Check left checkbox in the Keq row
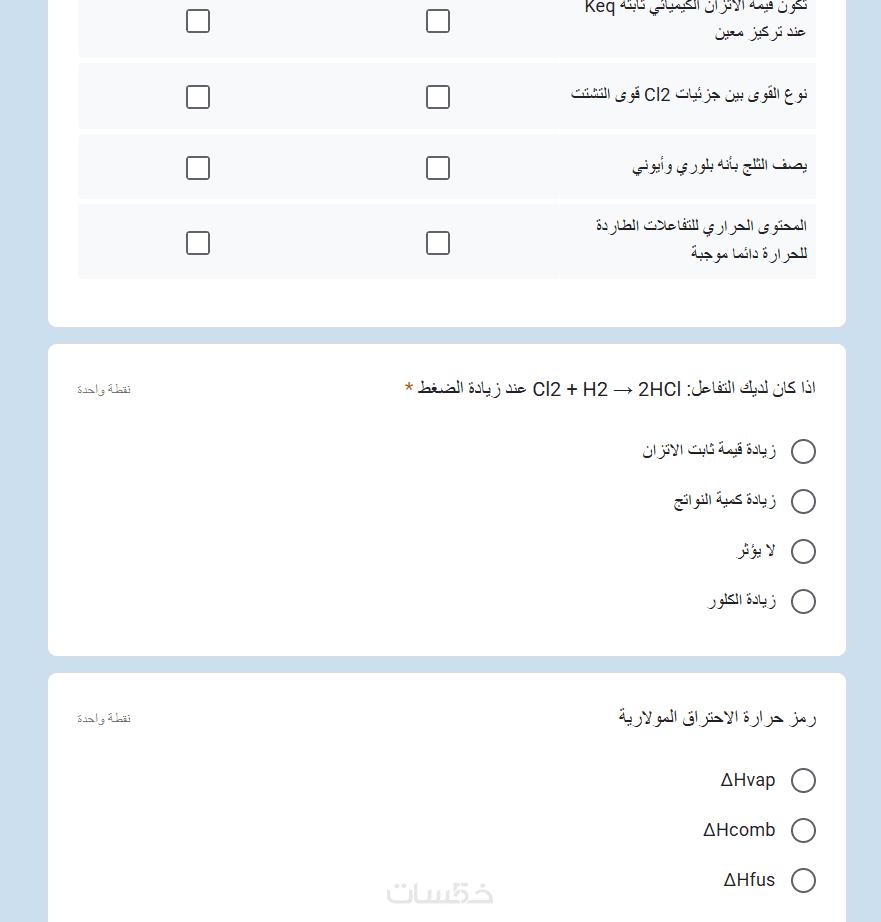The width and height of the screenshot is (881, 922). pyautogui.click(x=198, y=21)
